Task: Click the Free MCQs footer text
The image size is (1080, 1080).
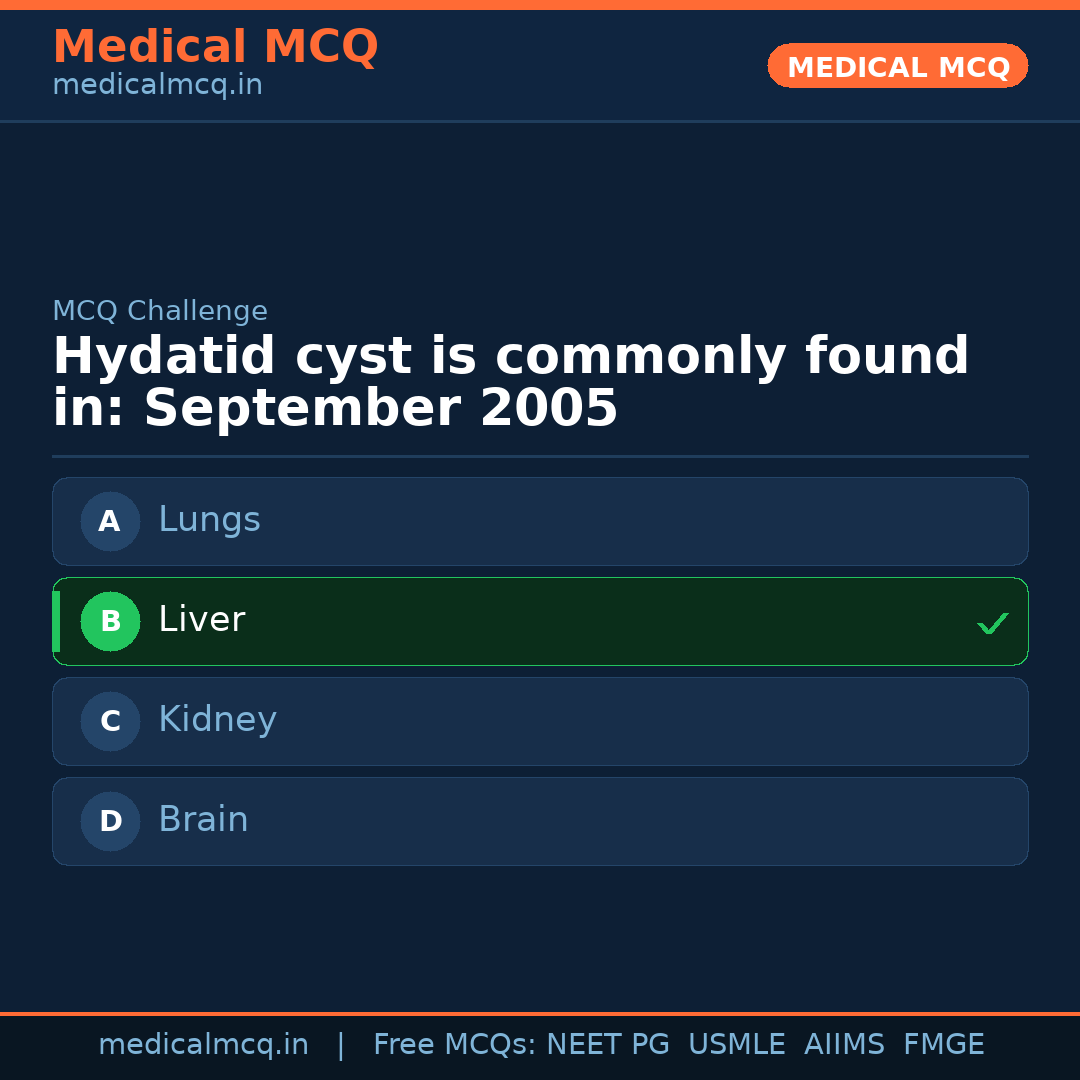Action: point(454,1045)
